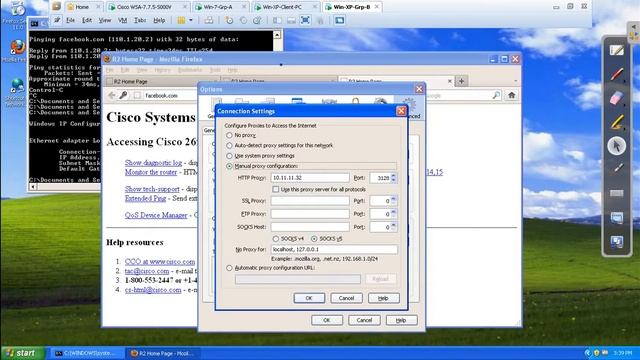Adjust the HTTP proxy port spinner arrows
Viewport: 640px width, 360px height.
393,178
